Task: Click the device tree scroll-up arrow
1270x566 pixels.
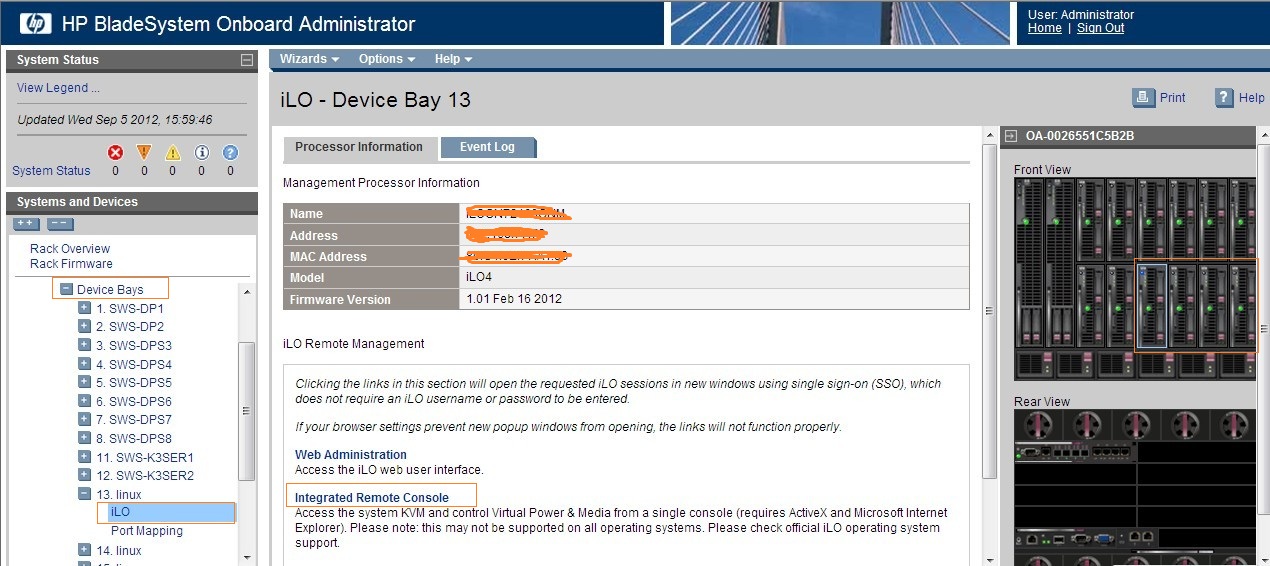Action: tap(247, 291)
